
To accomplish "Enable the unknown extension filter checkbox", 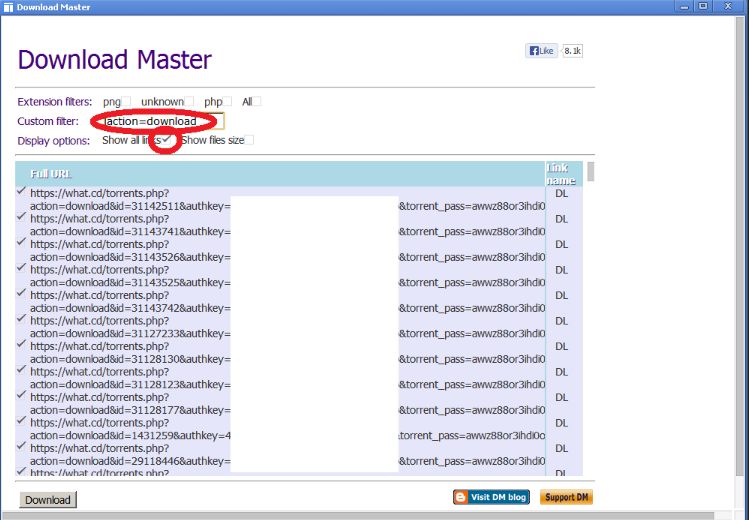I will click(x=189, y=101).
